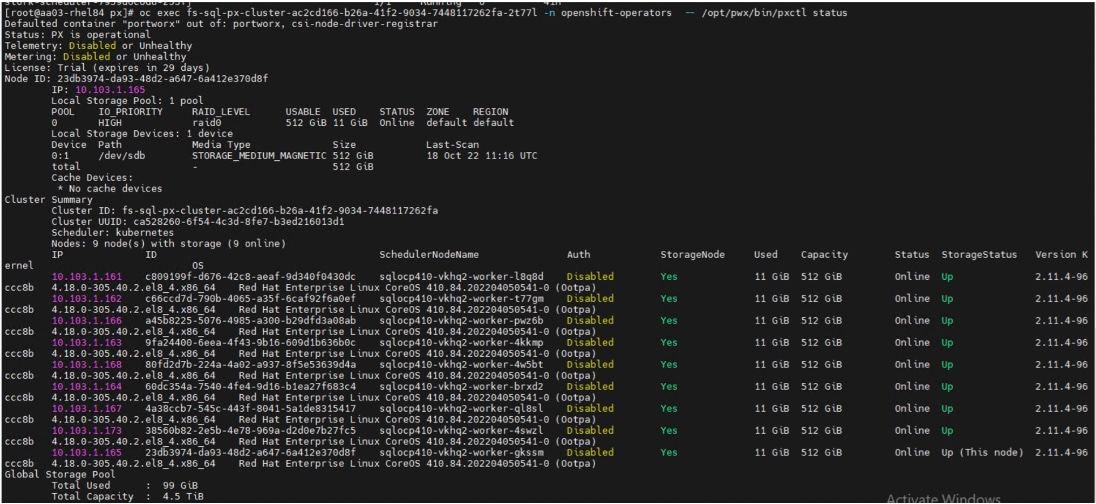Image resolution: width=1096 pixels, height=504 pixels.
Task: Click the Last-Scan date 18 Oct 22 11:16 UTC
Action: point(482,155)
